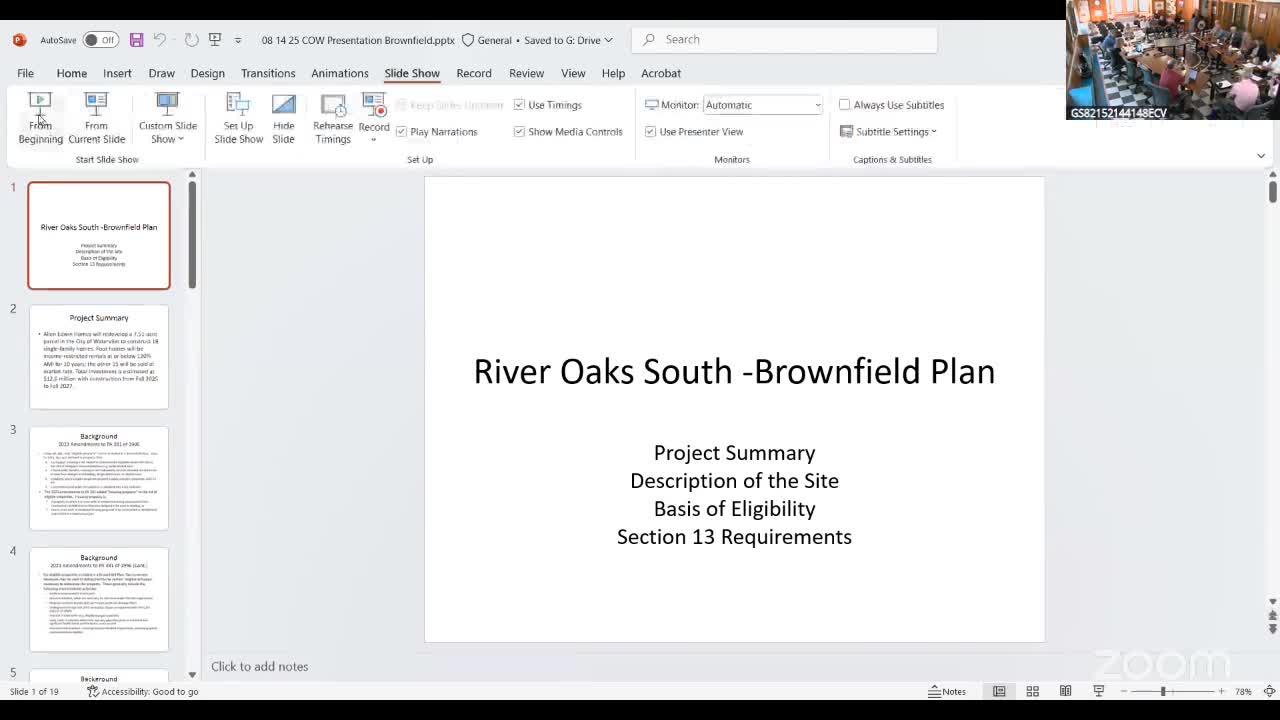Screen dimensions: 1280x720
Task: Start slideshow From Current Slide
Action: [96, 118]
